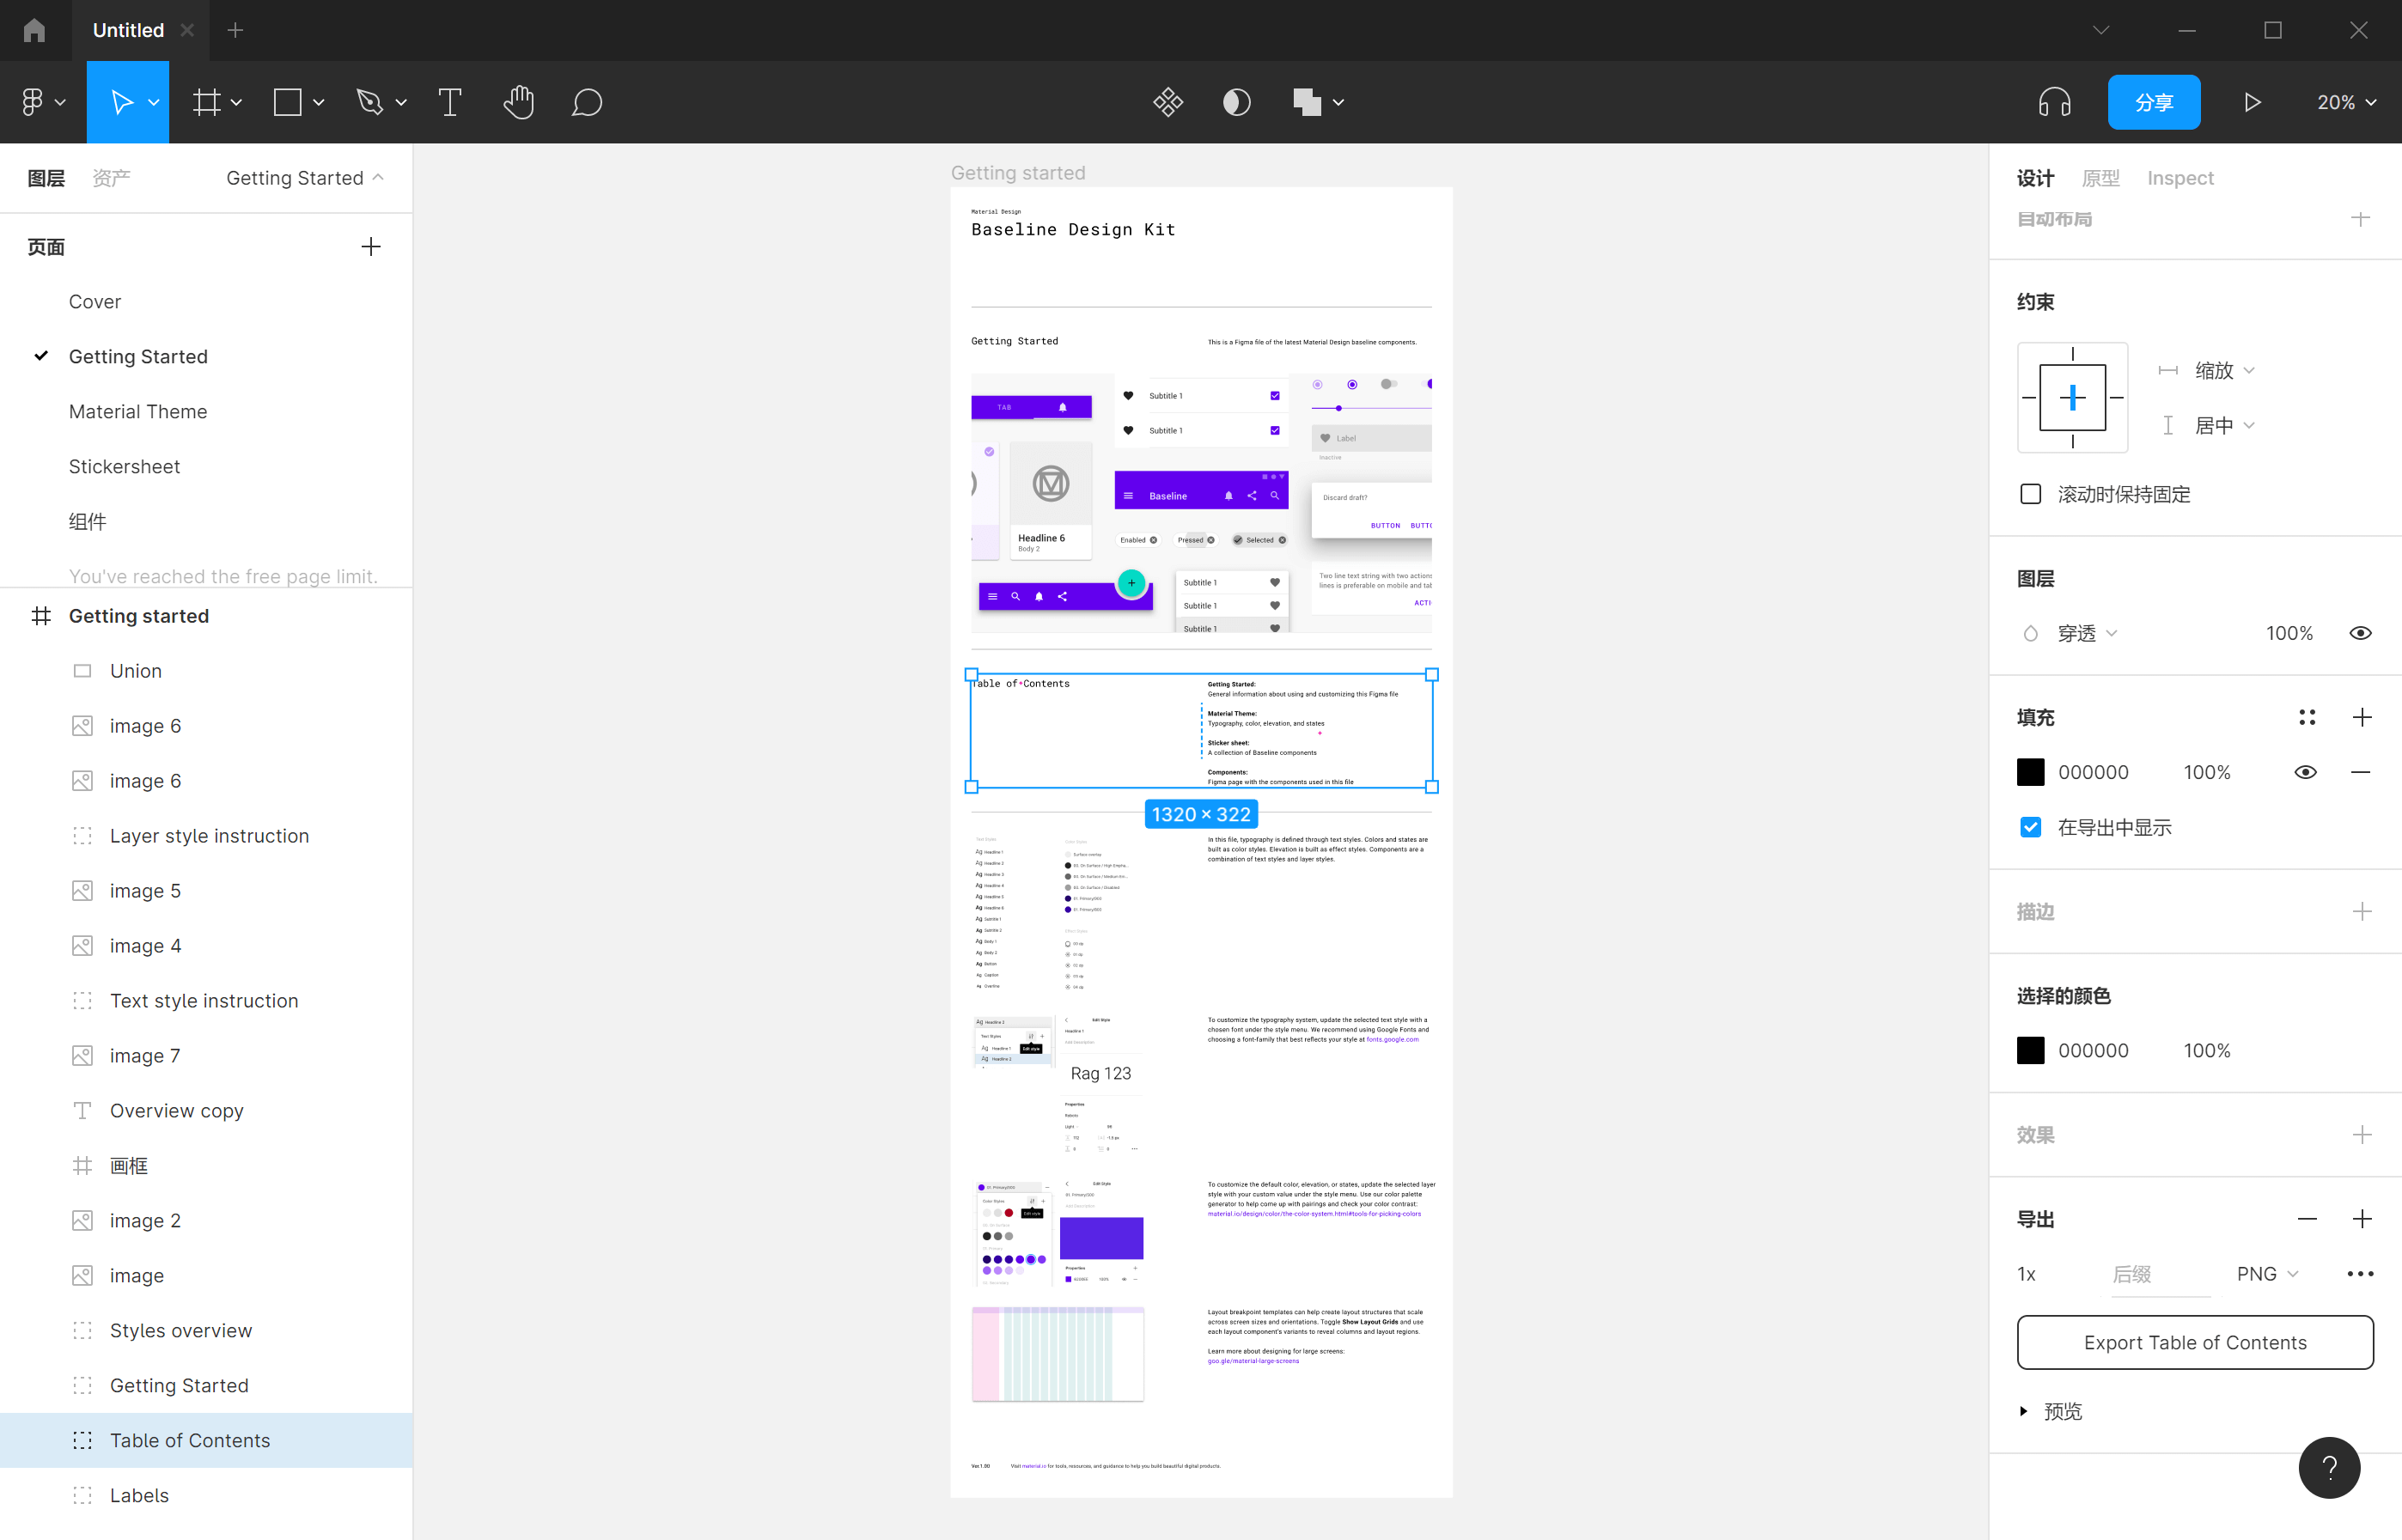2402x1540 pixels.
Task: Start audio conversation with headphones icon
Action: [x=2055, y=102]
